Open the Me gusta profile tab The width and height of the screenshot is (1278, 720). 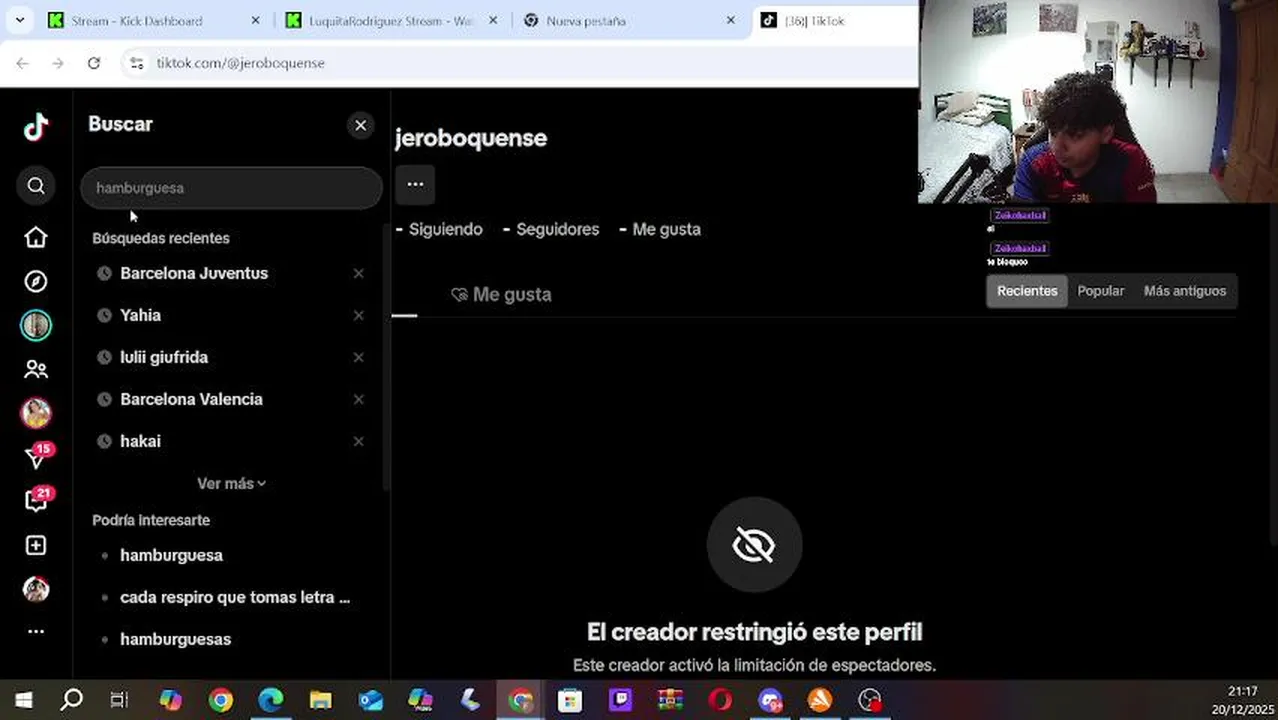click(501, 294)
